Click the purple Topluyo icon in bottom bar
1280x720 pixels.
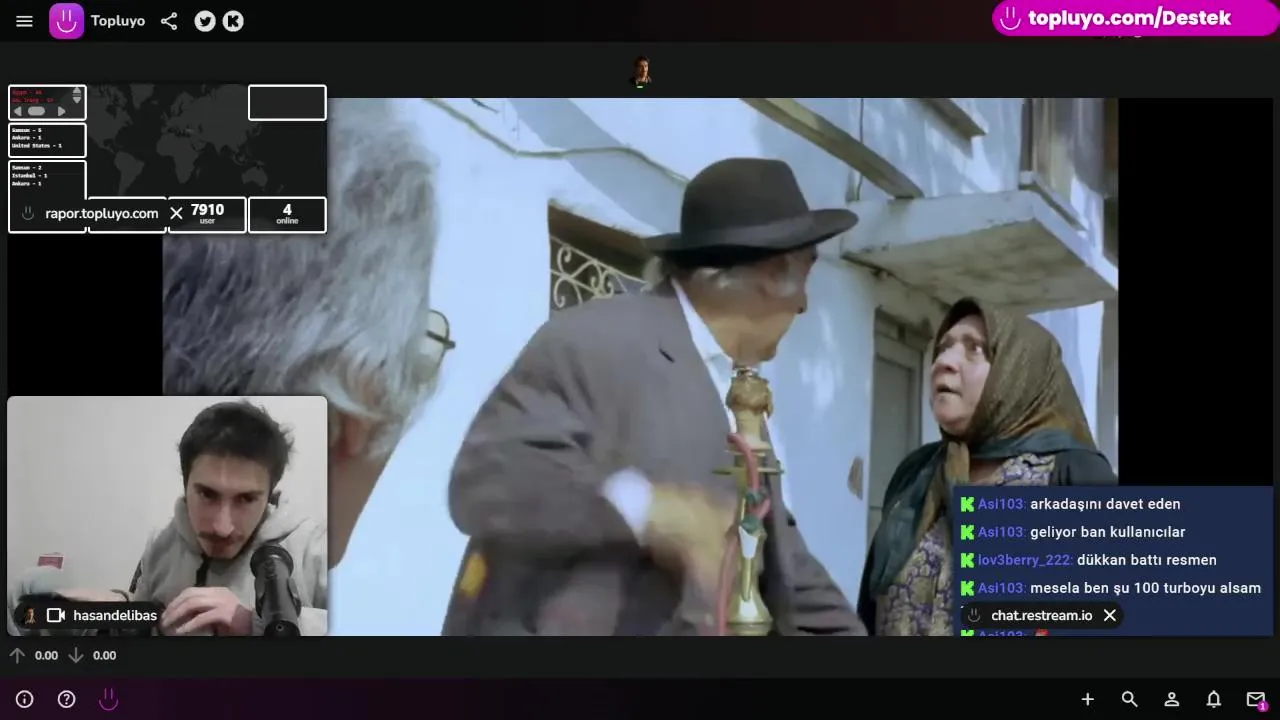point(108,699)
